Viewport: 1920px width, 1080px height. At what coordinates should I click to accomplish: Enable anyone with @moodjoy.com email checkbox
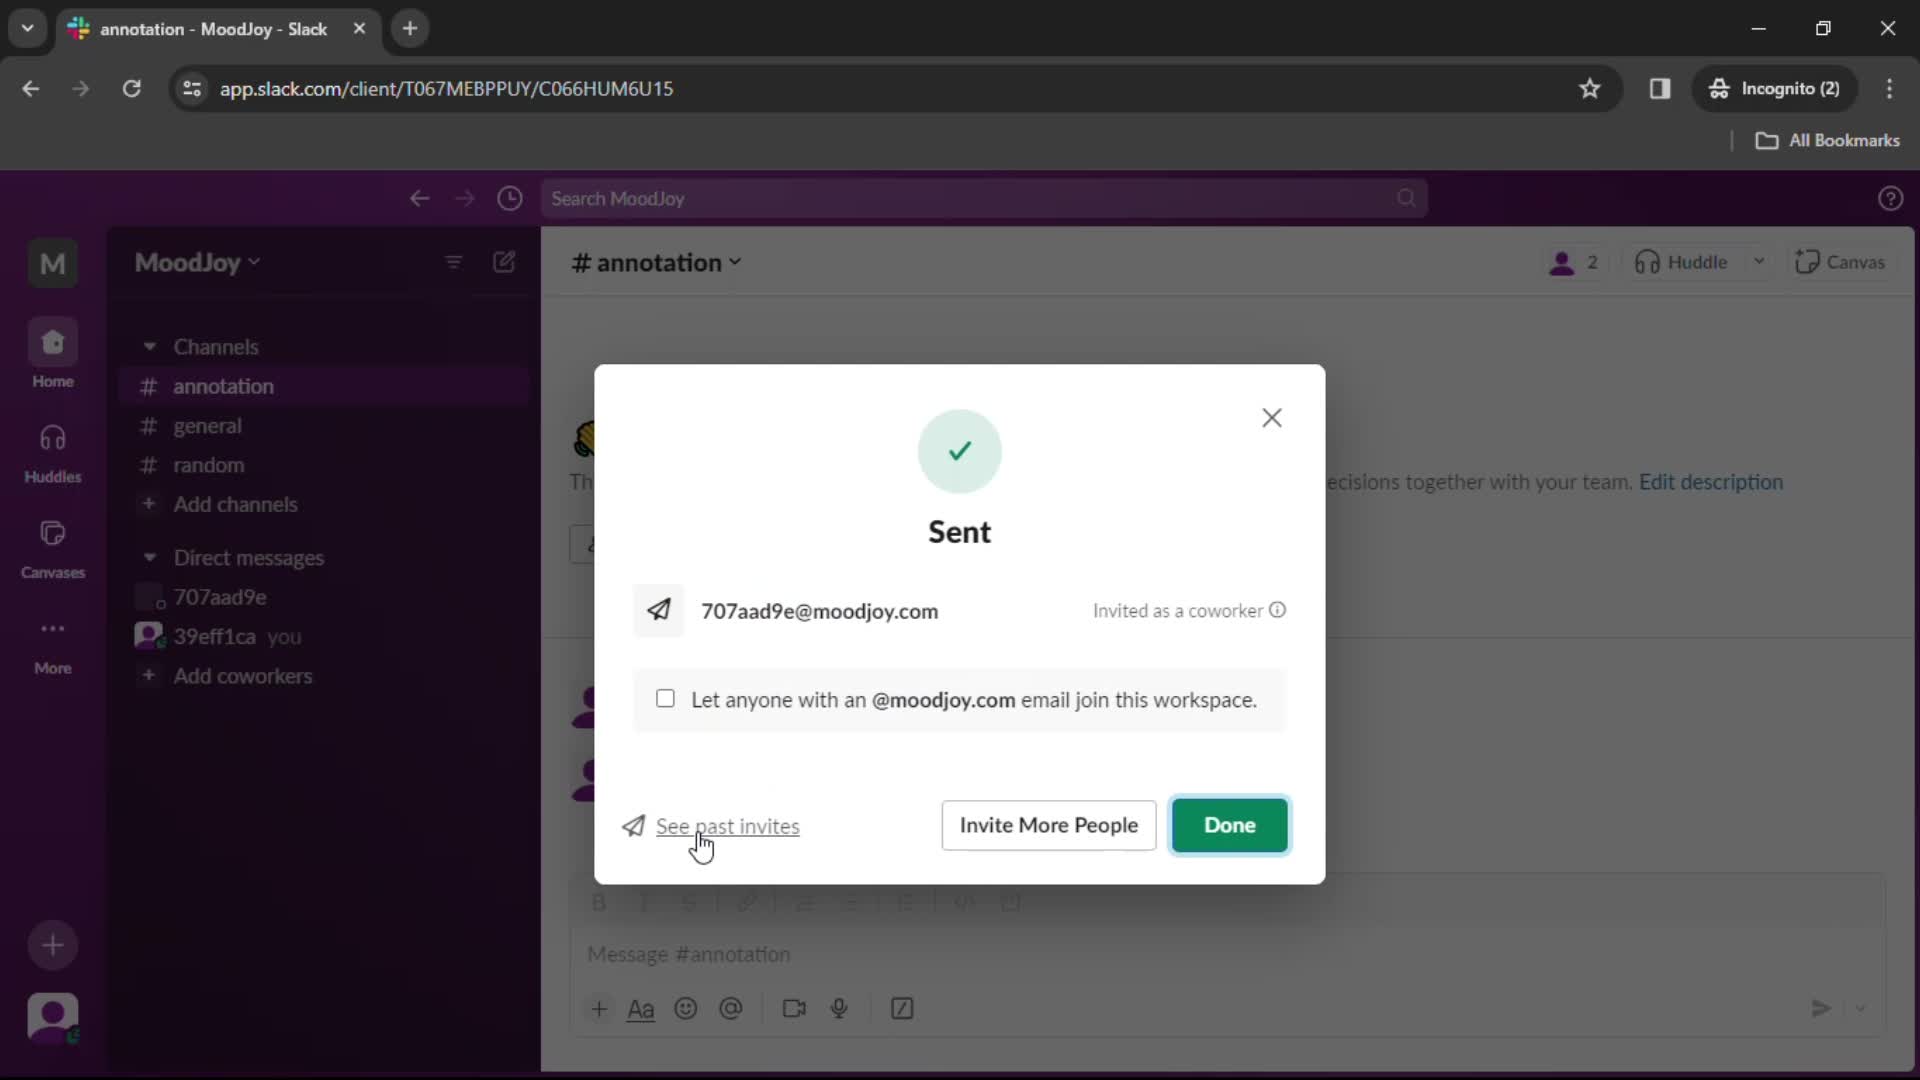667,699
